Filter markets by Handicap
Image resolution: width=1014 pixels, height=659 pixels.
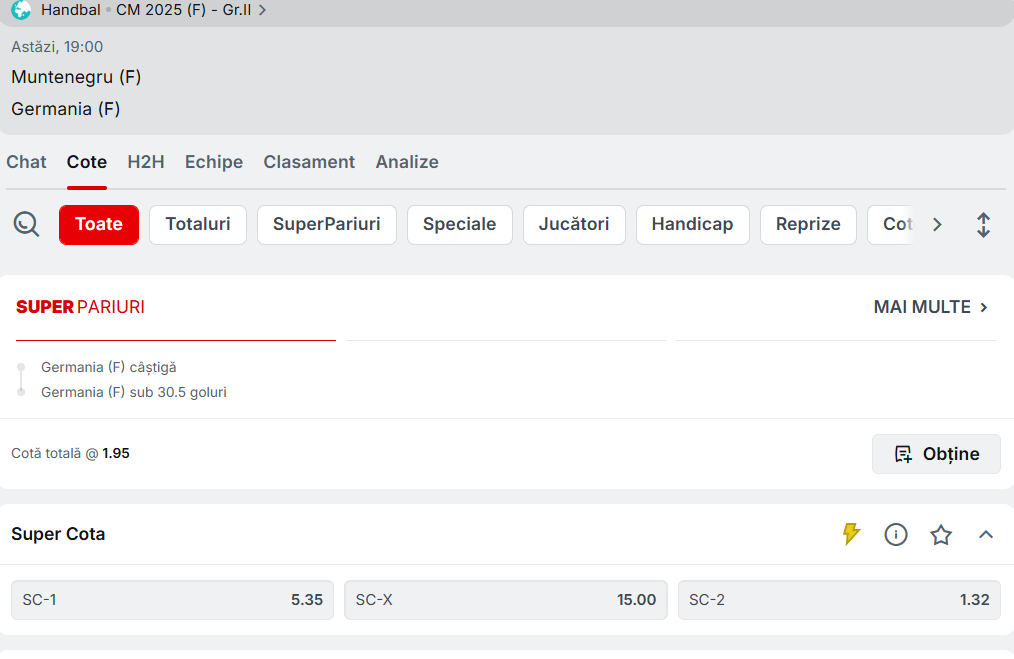pos(692,224)
